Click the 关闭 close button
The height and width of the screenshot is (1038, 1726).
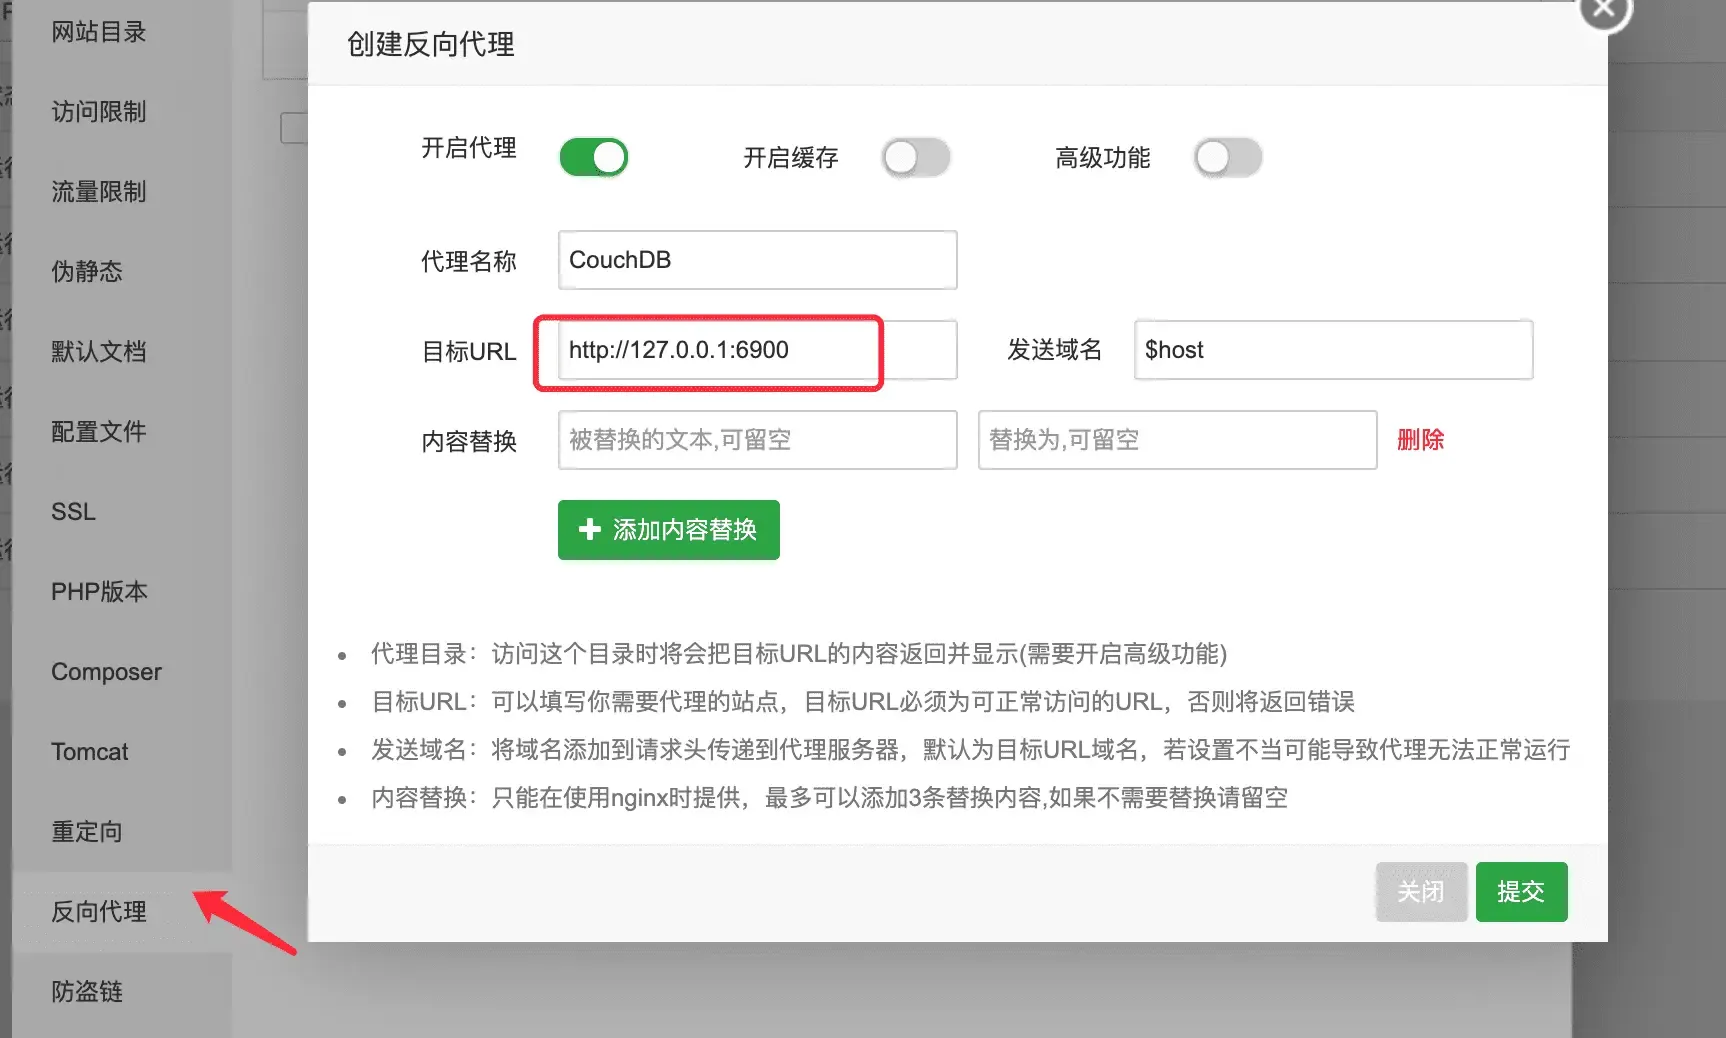(x=1421, y=892)
